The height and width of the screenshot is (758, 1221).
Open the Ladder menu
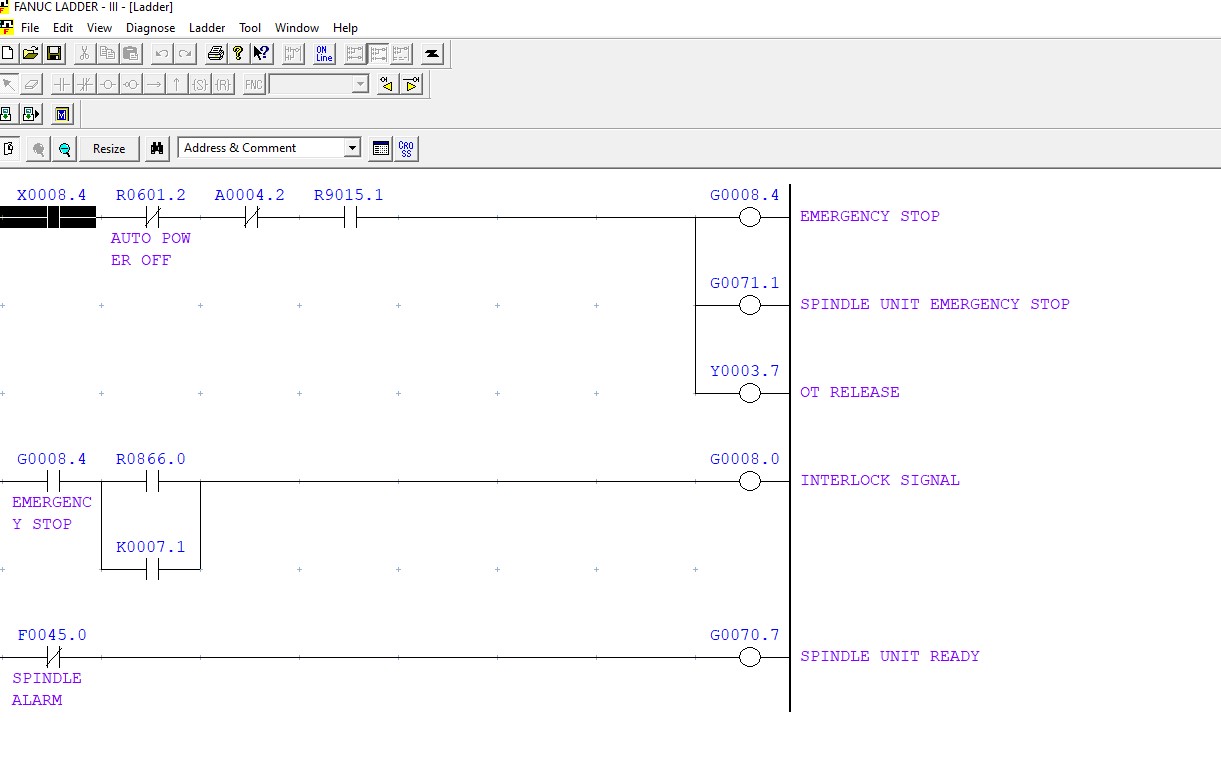coord(207,28)
